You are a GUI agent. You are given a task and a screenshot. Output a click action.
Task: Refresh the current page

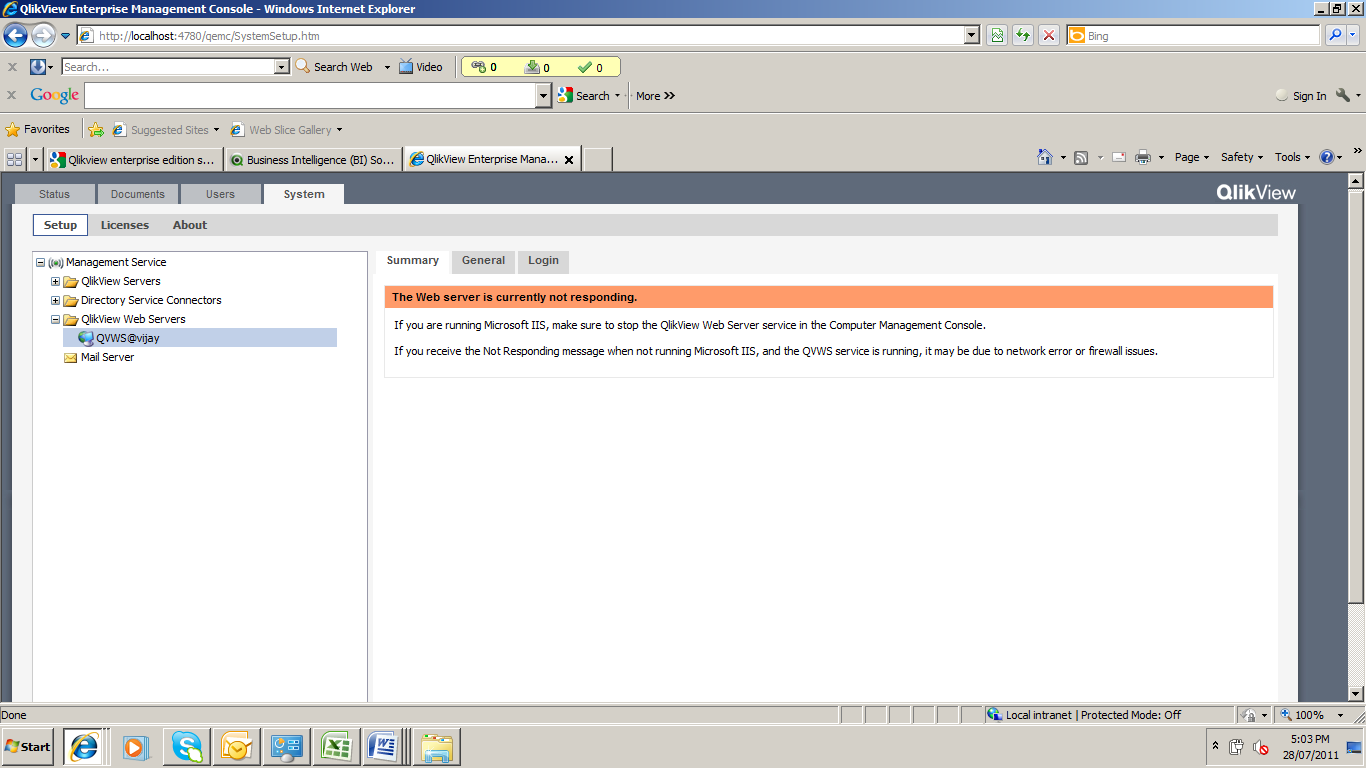(1023, 36)
